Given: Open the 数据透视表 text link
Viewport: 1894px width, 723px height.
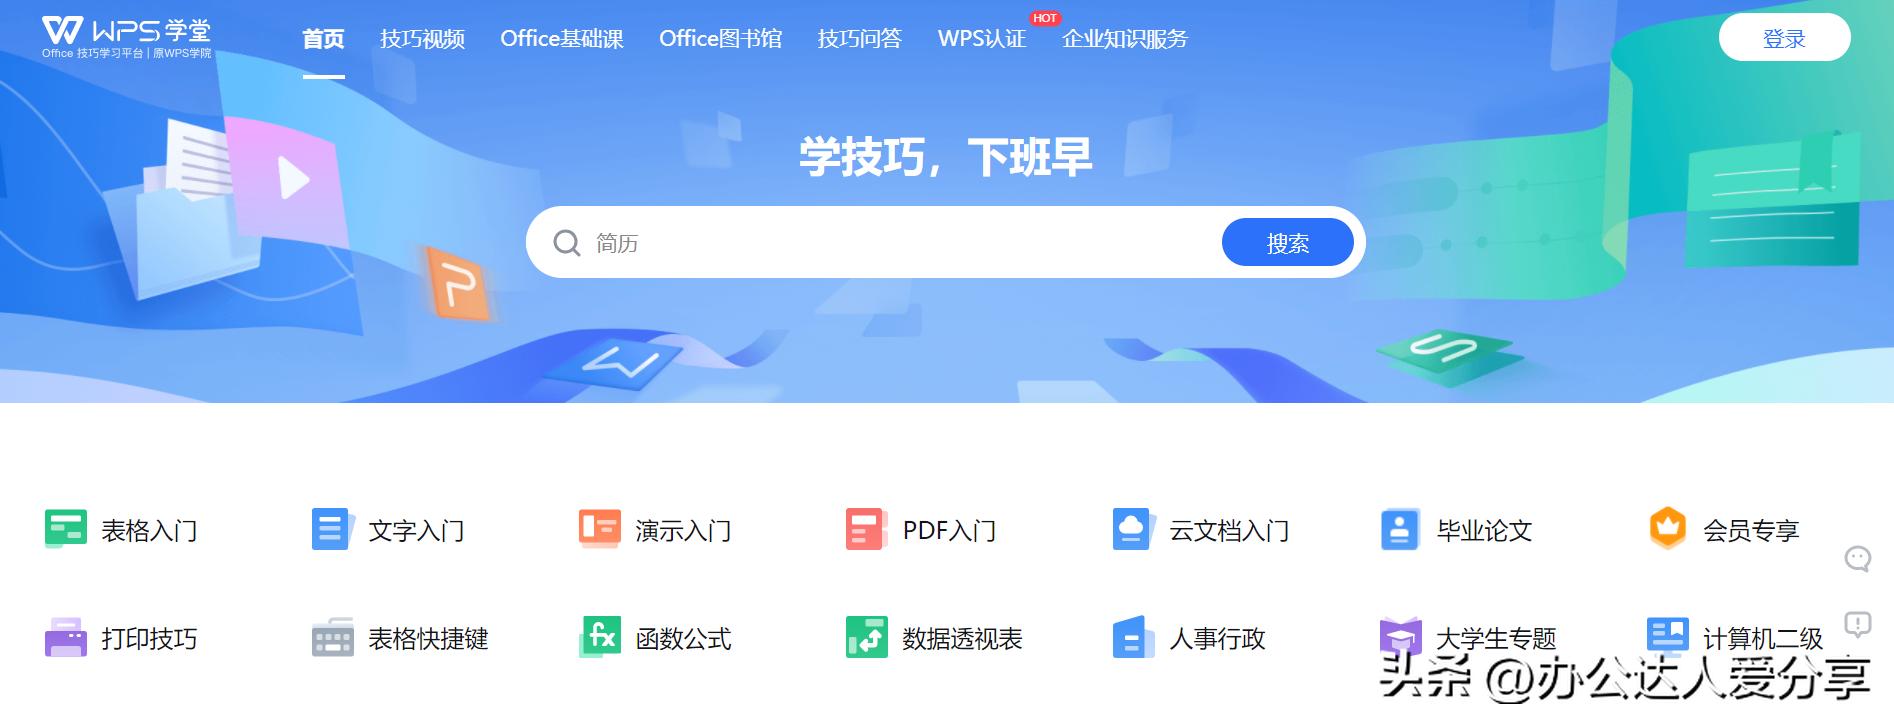Looking at the screenshot, I should [x=962, y=639].
